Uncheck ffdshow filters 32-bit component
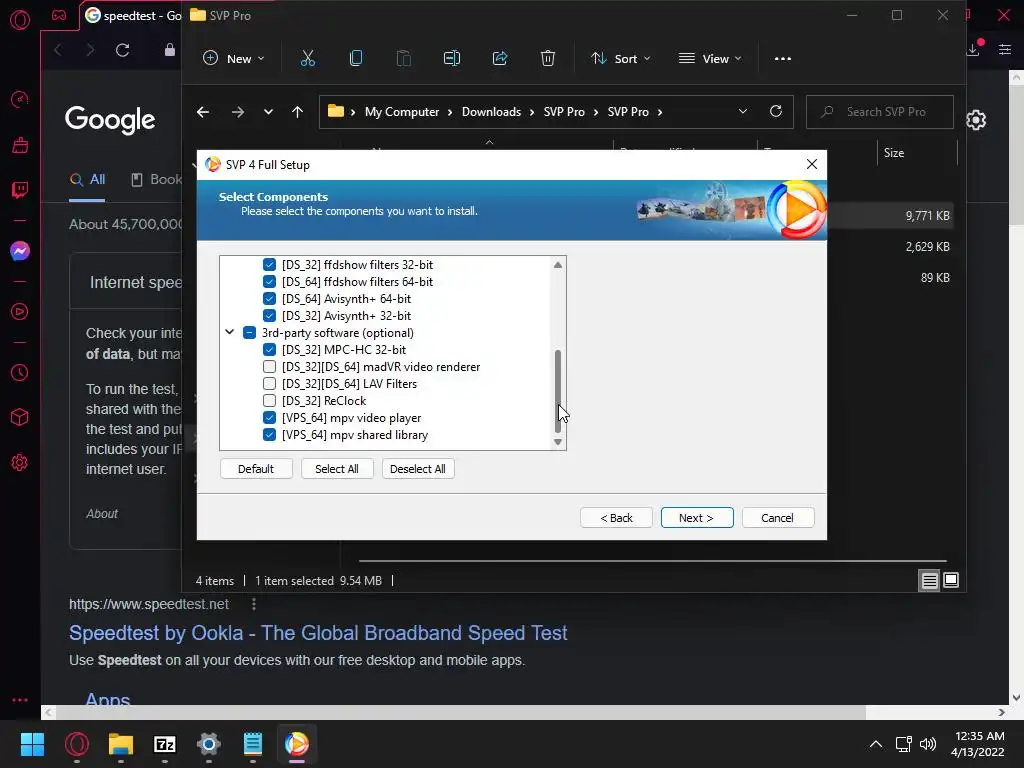 (x=269, y=264)
